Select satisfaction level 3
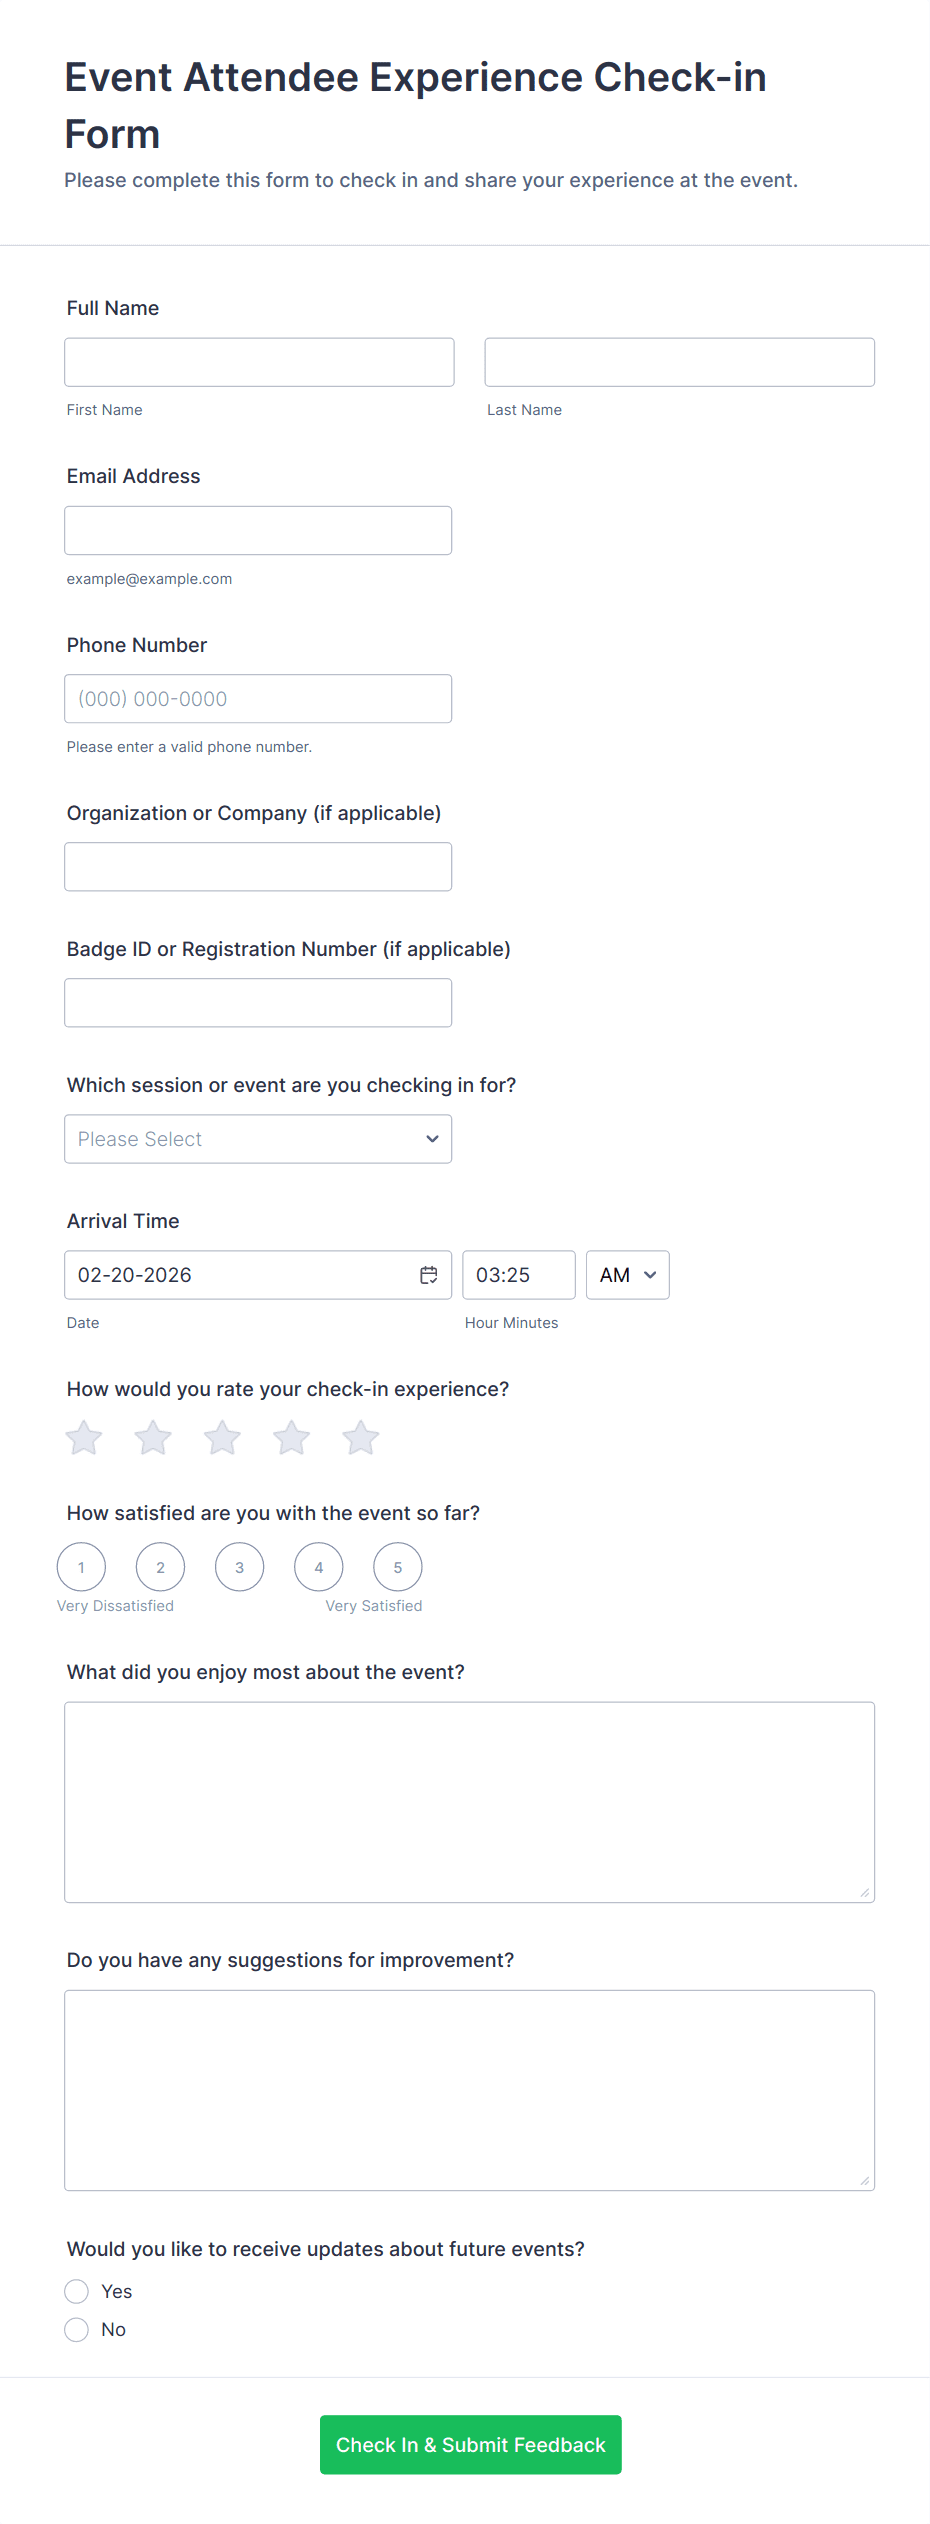Image resolution: width=930 pixels, height=2524 pixels. pos(240,1567)
